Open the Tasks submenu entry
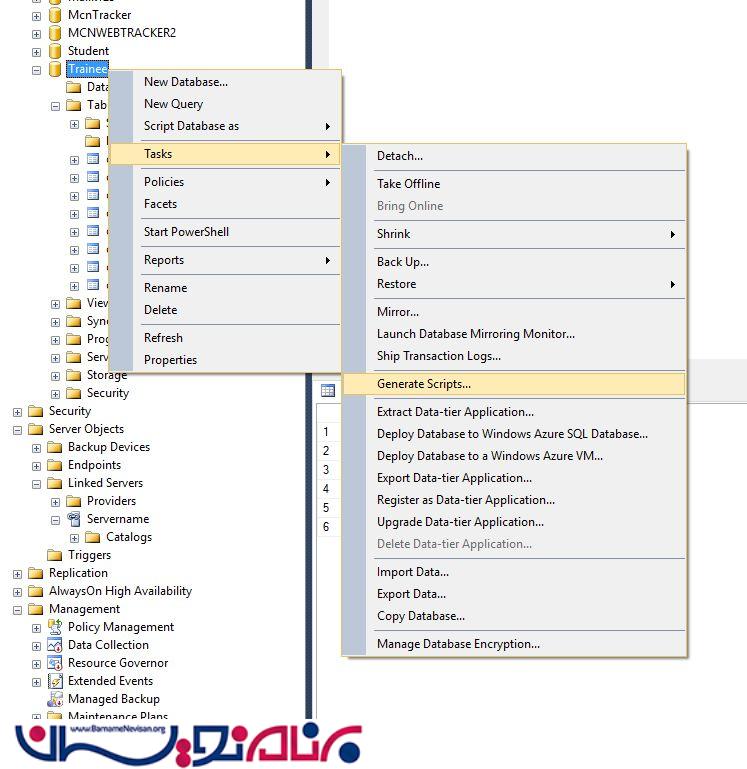The image size is (747, 769). click(225, 154)
